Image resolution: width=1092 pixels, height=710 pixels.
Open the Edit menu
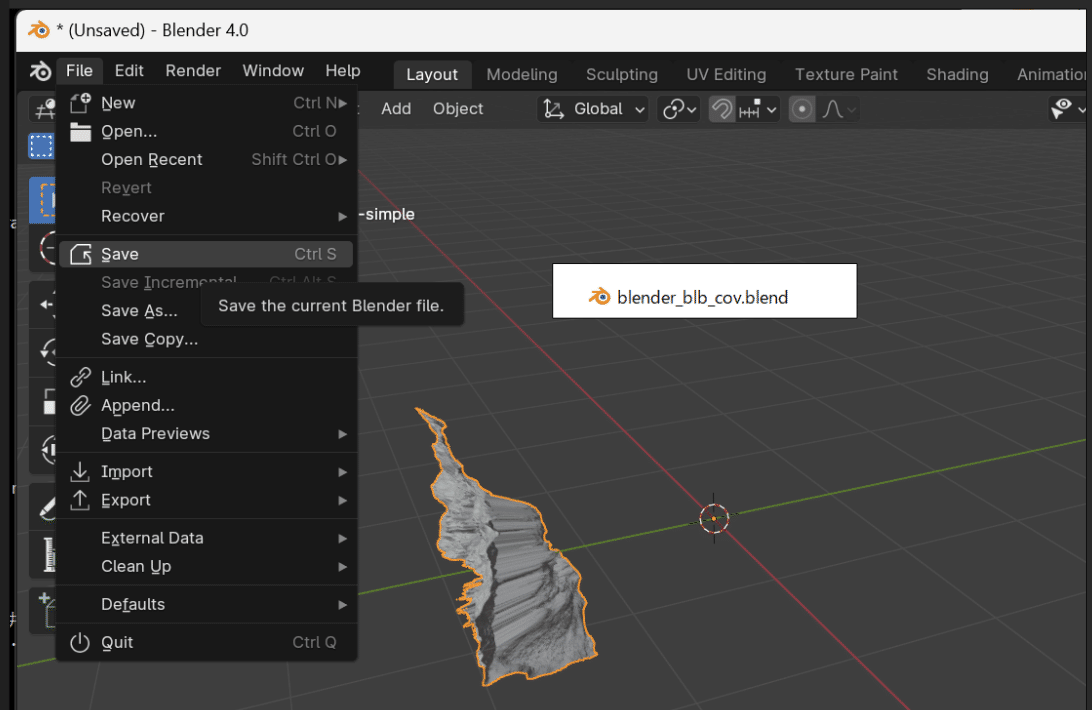tap(128, 71)
